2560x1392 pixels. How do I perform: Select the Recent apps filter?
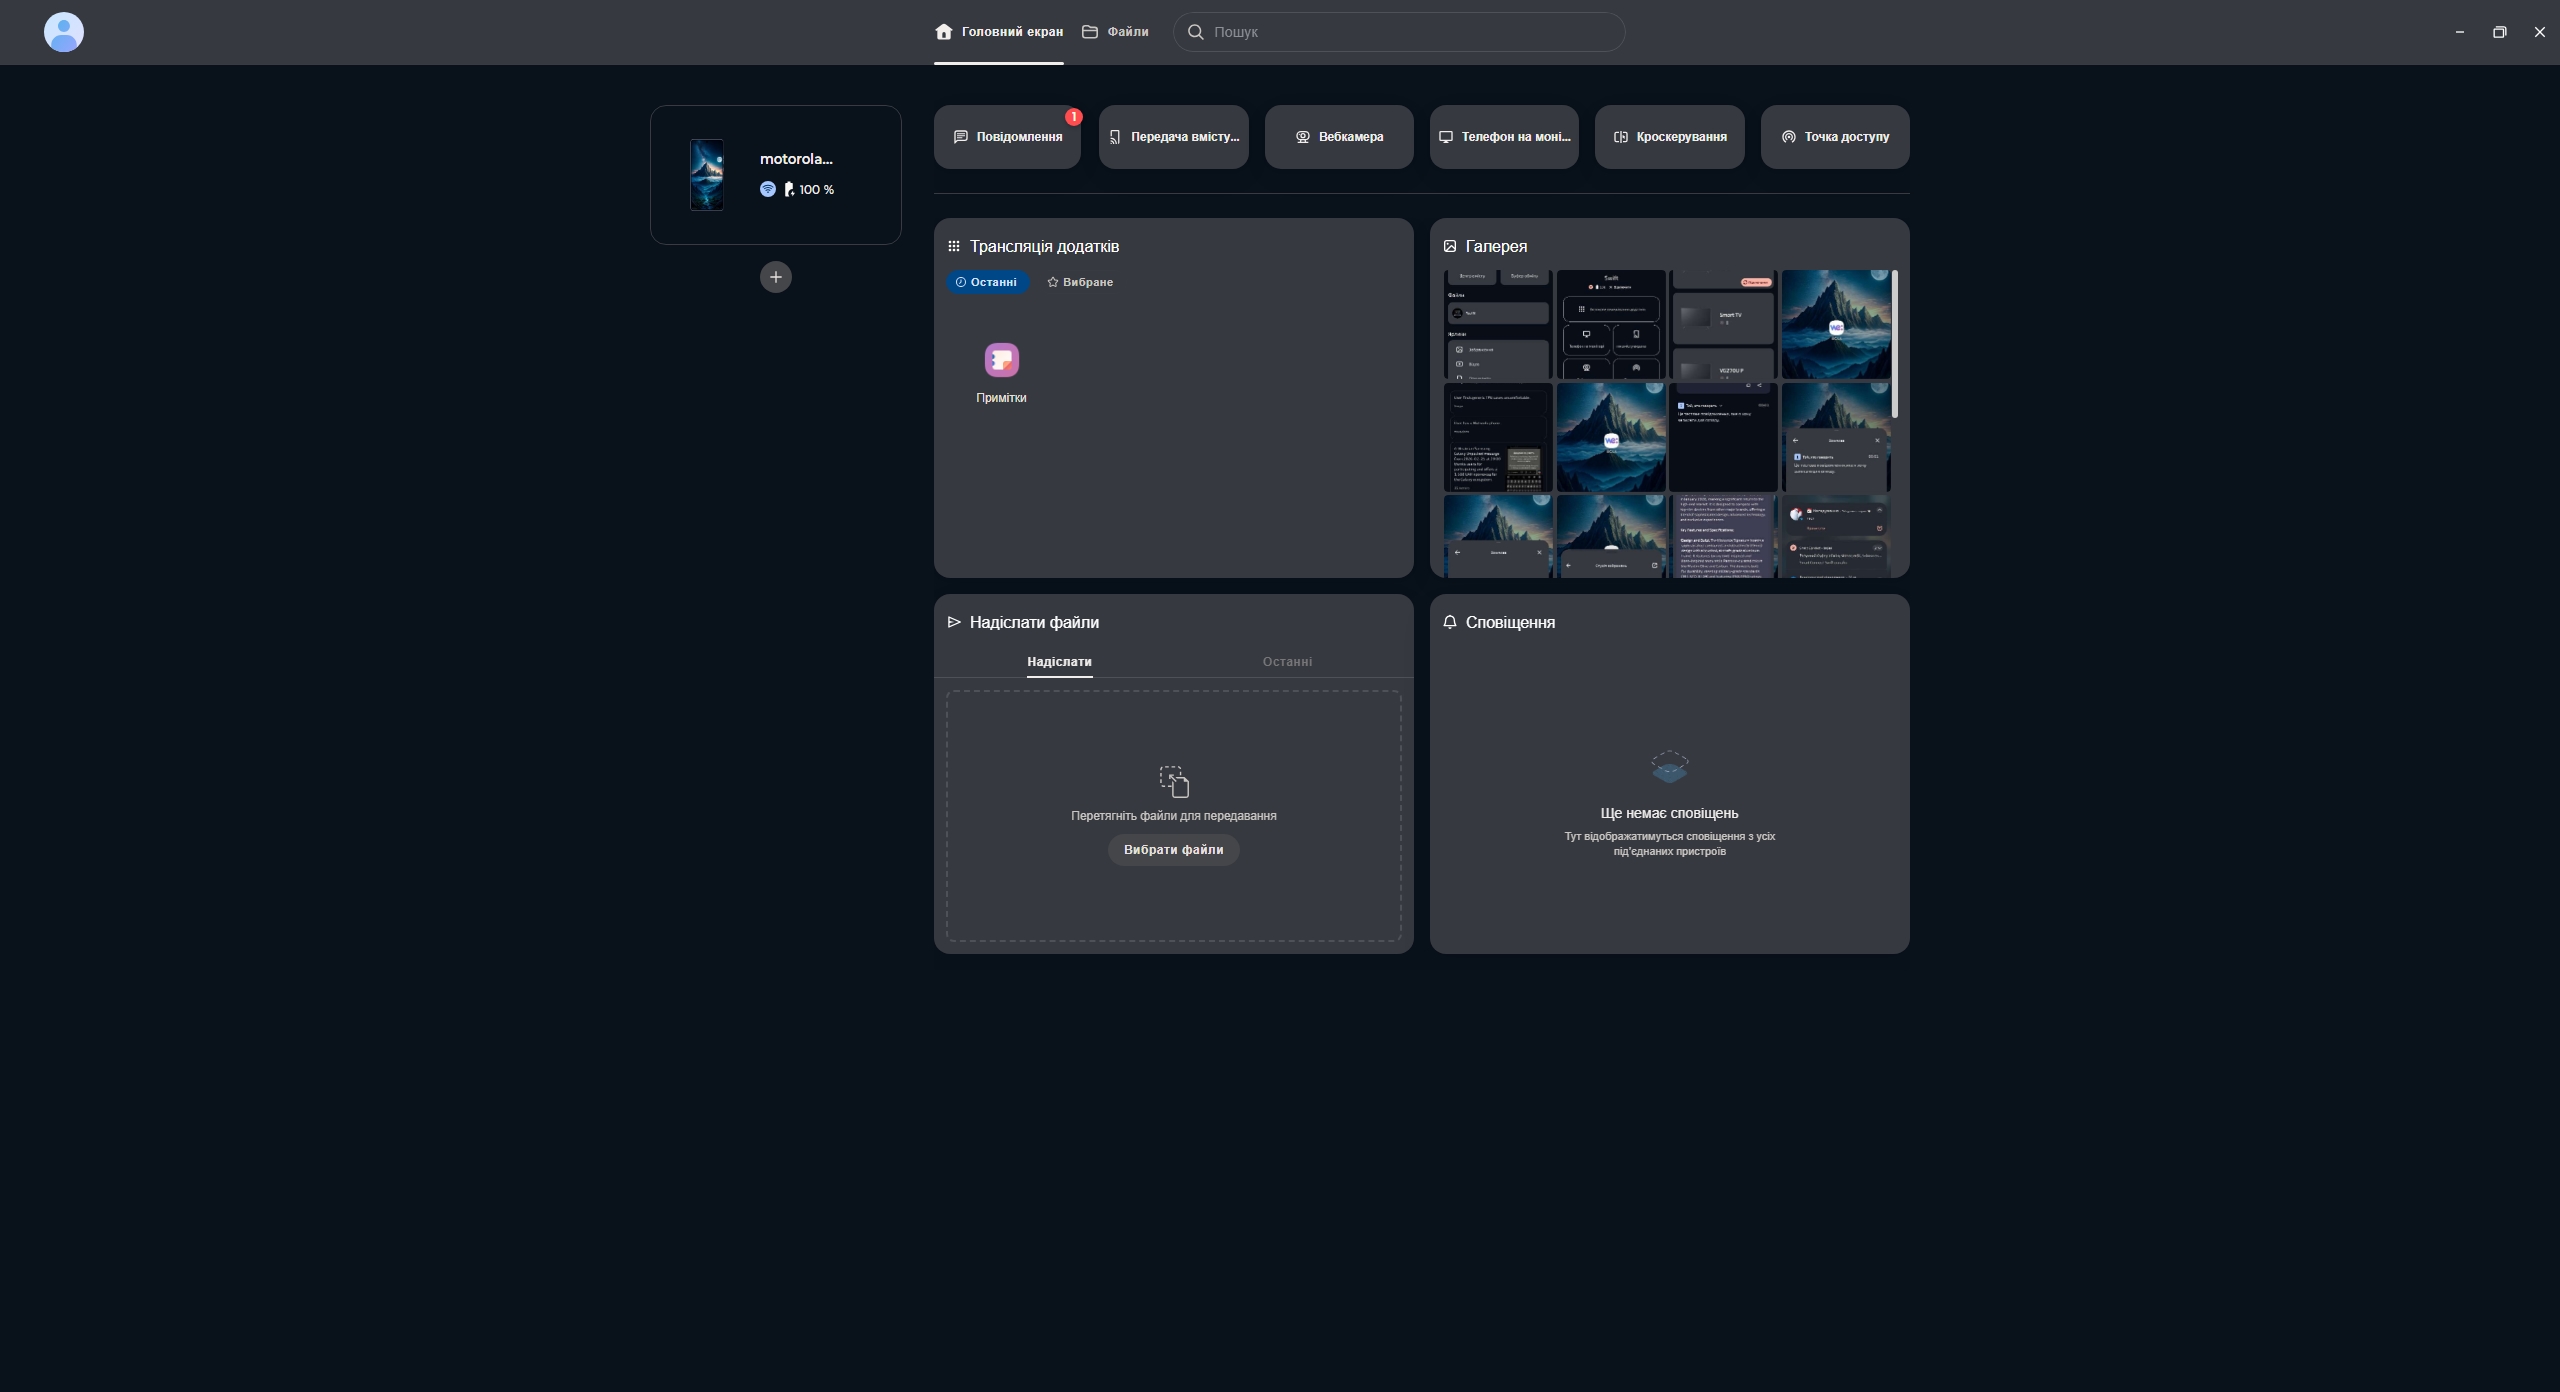(x=986, y=282)
